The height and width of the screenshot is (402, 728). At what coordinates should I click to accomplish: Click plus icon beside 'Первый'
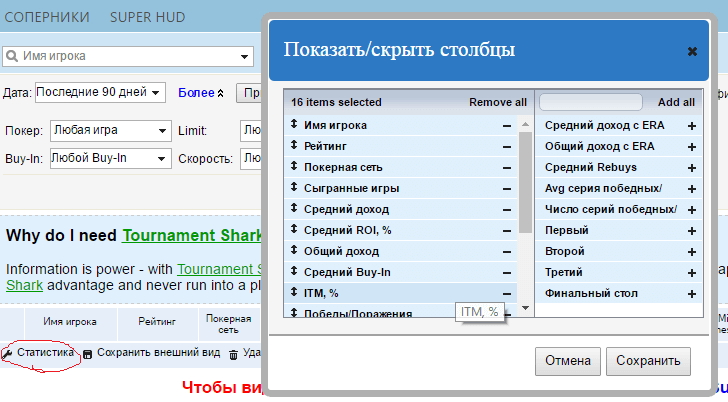point(691,231)
